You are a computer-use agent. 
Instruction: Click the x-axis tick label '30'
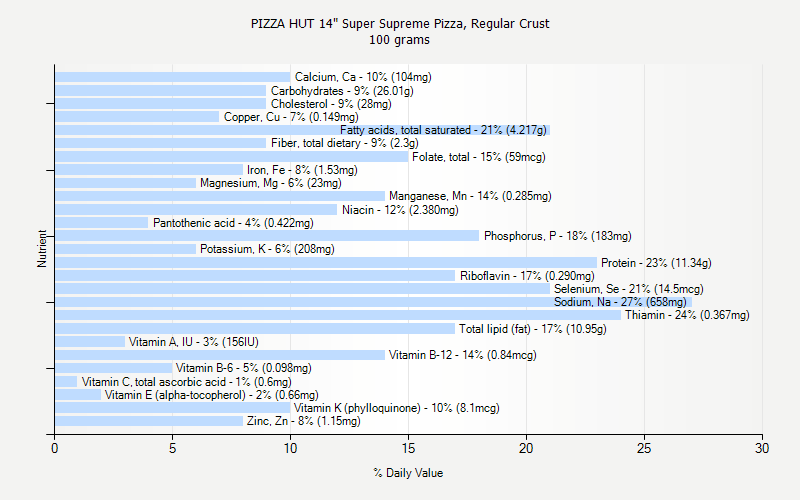pos(762,448)
